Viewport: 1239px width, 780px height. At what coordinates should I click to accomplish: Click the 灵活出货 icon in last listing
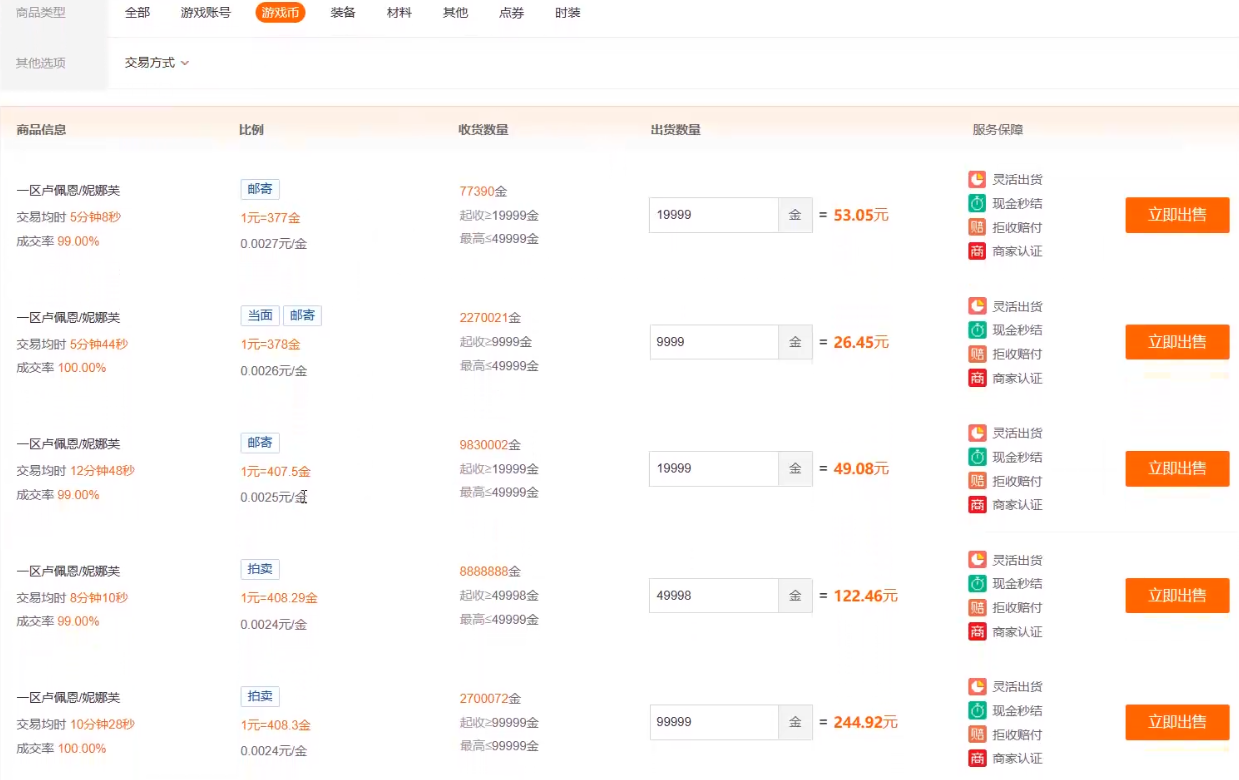(977, 687)
